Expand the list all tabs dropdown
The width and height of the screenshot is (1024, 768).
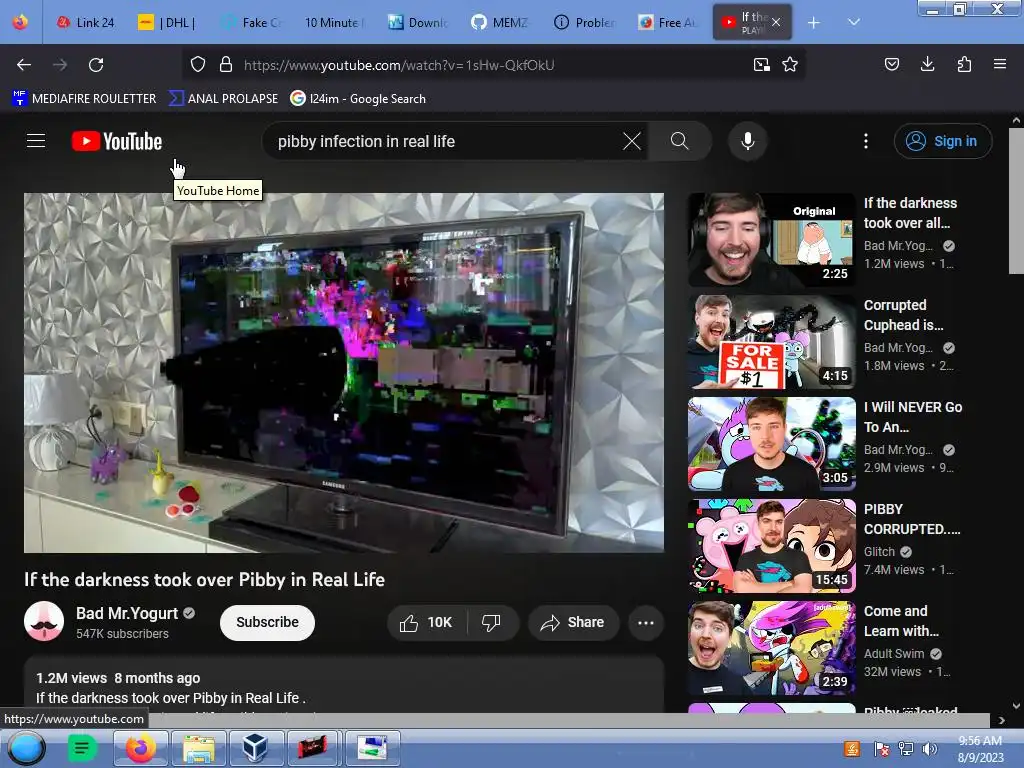pyautogui.click(x=854, y=22)
